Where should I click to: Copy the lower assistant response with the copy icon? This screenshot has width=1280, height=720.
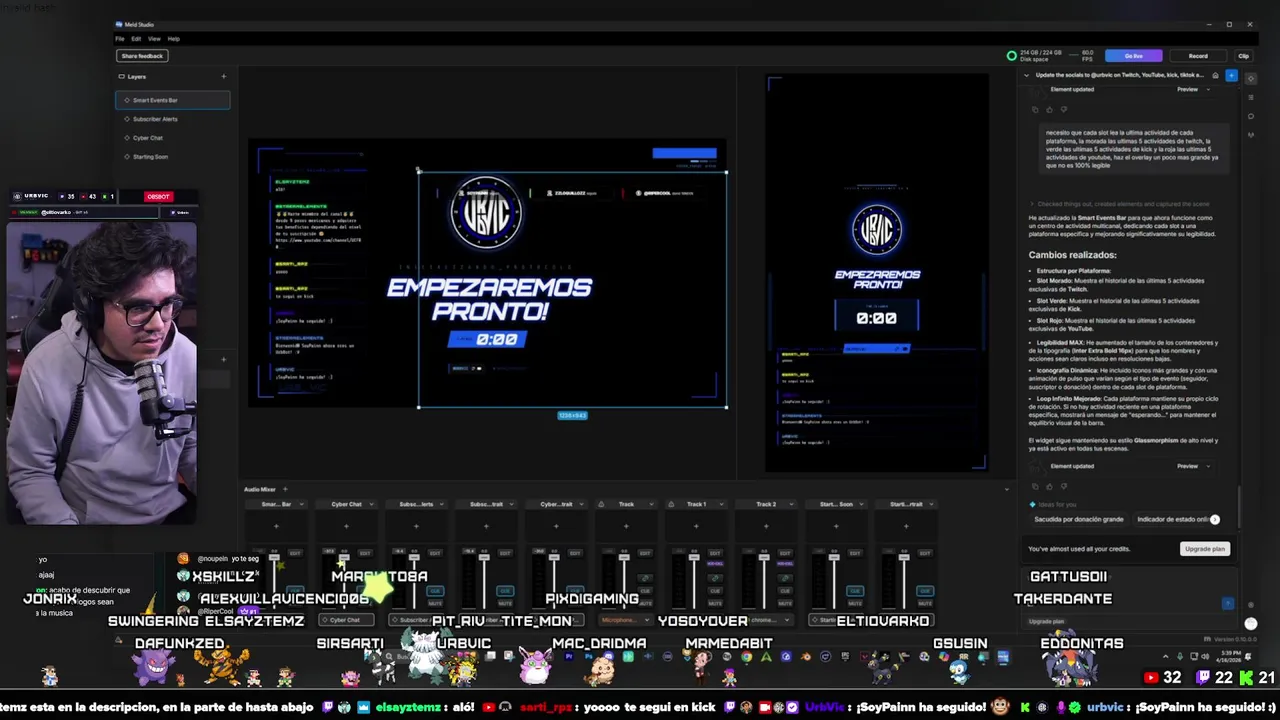pos(1034,486)
